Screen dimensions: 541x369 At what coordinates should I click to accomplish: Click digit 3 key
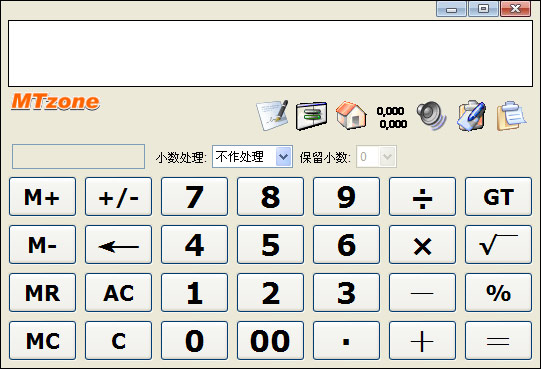click(346, 293)
